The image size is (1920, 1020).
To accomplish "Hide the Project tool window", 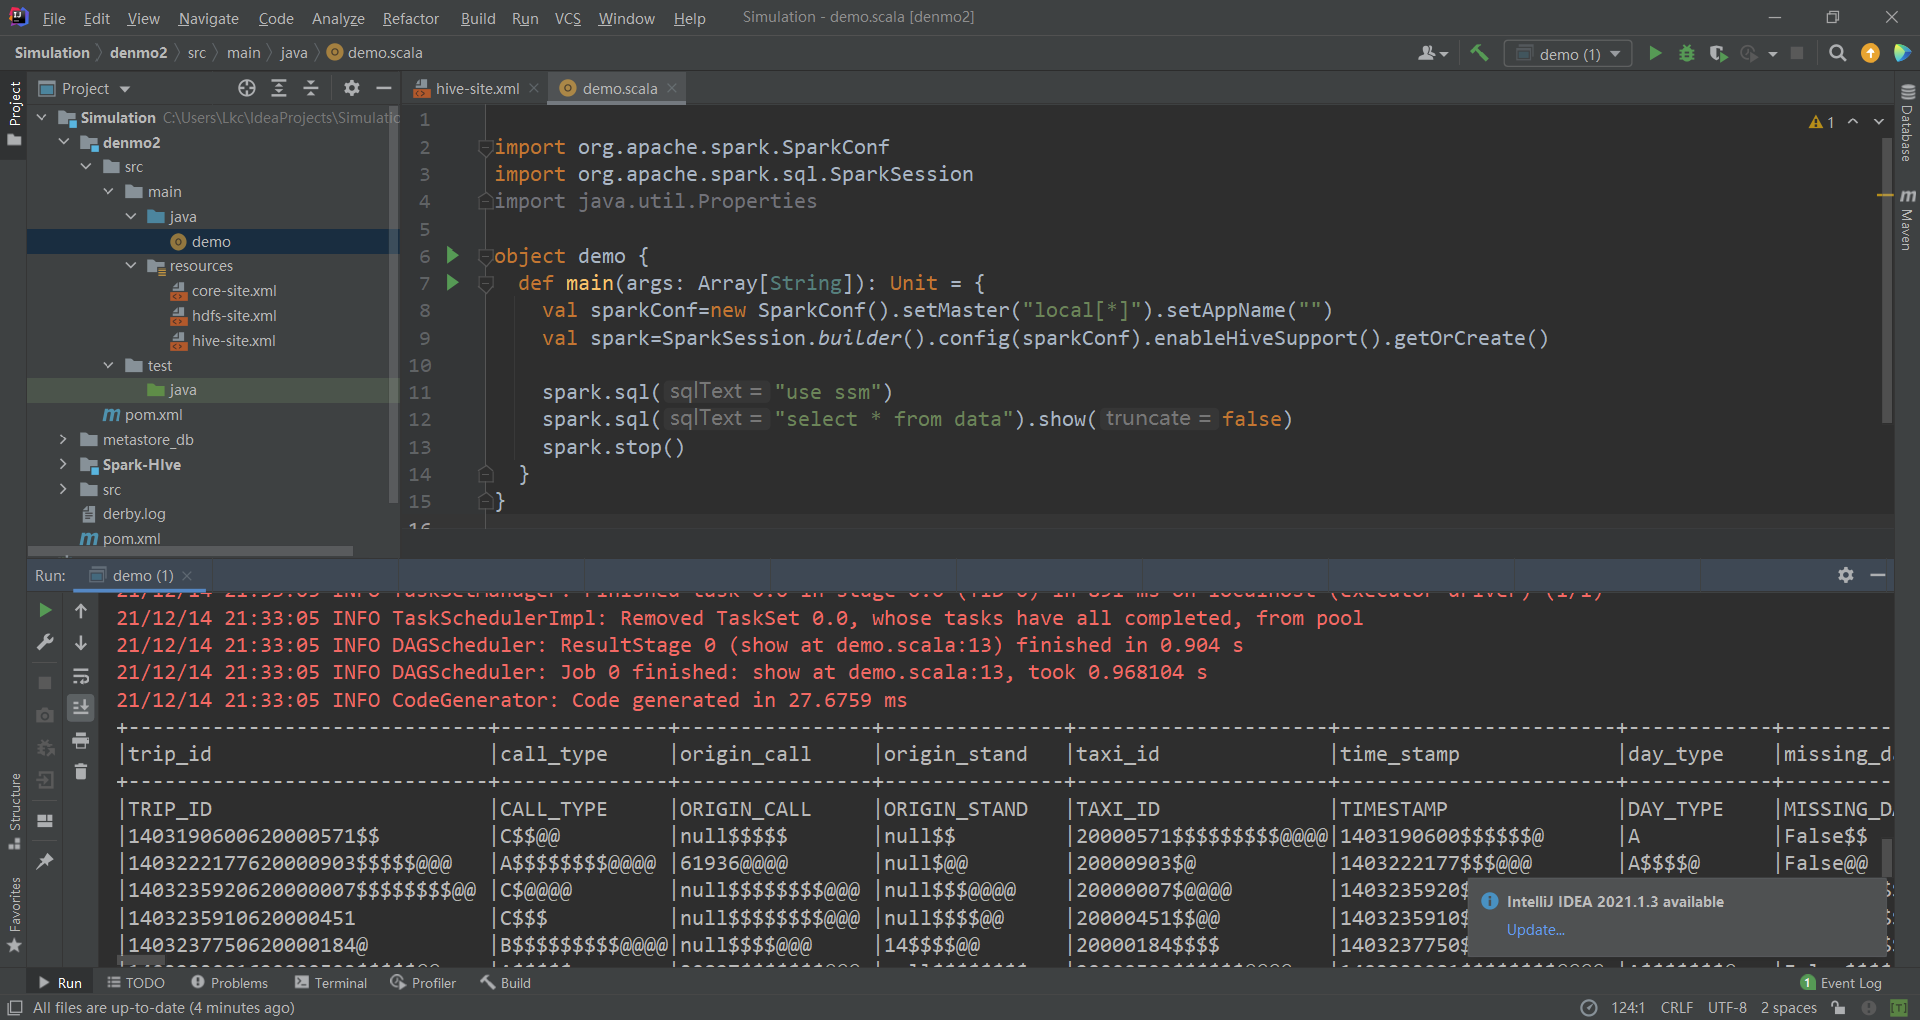I will 383,88.
